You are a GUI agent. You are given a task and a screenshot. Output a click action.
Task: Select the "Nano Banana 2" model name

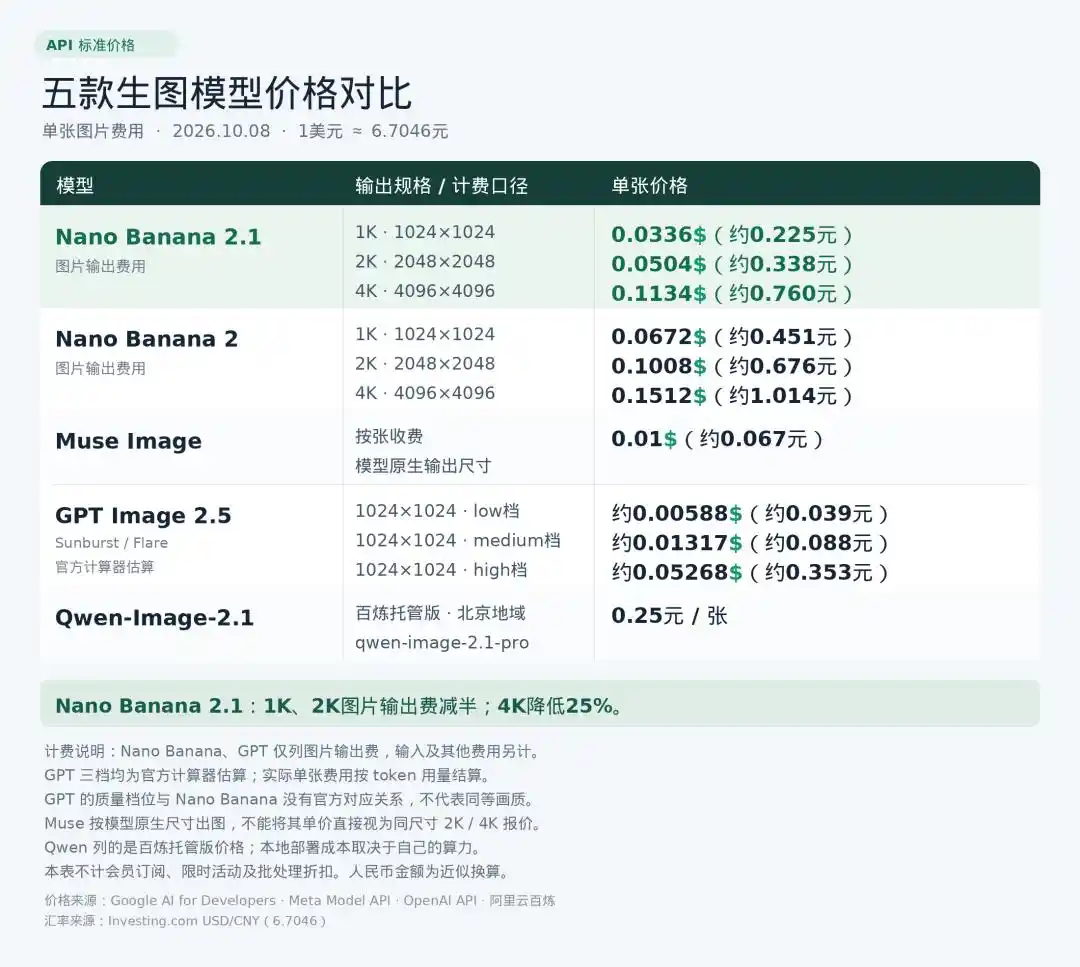point(147,339)
